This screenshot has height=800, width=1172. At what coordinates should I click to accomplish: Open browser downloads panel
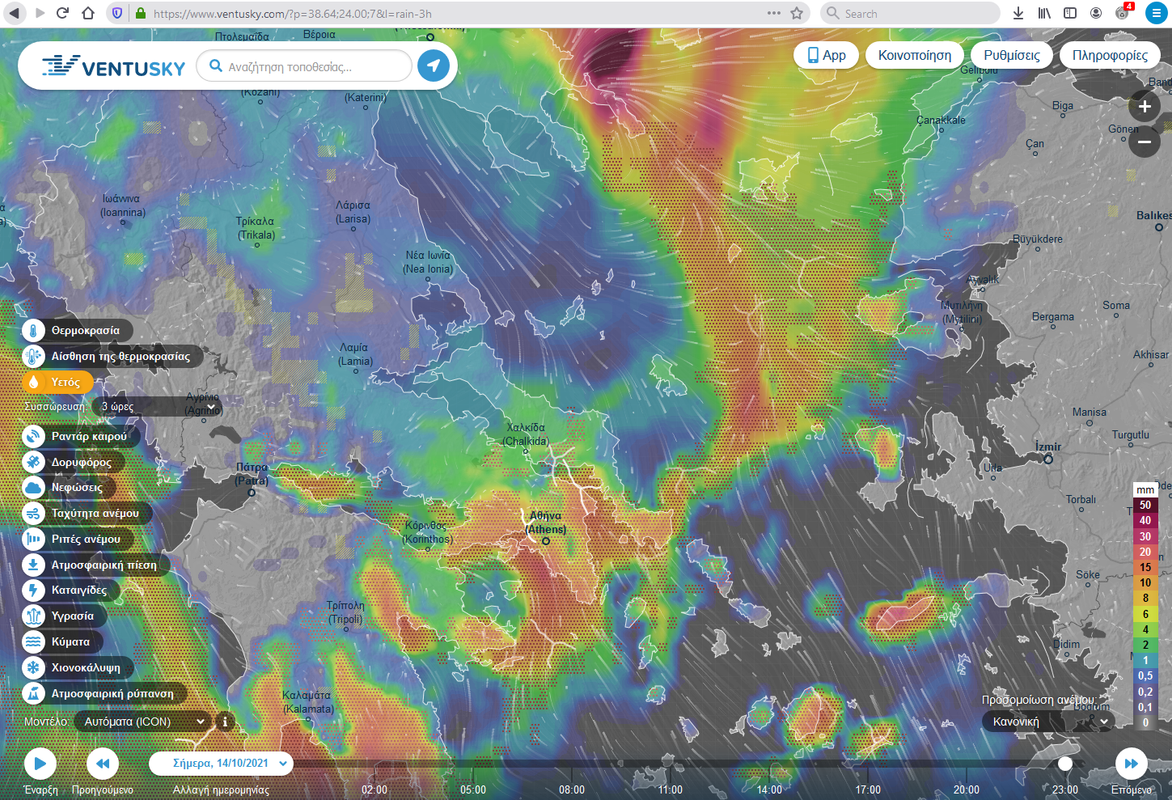1018,13
